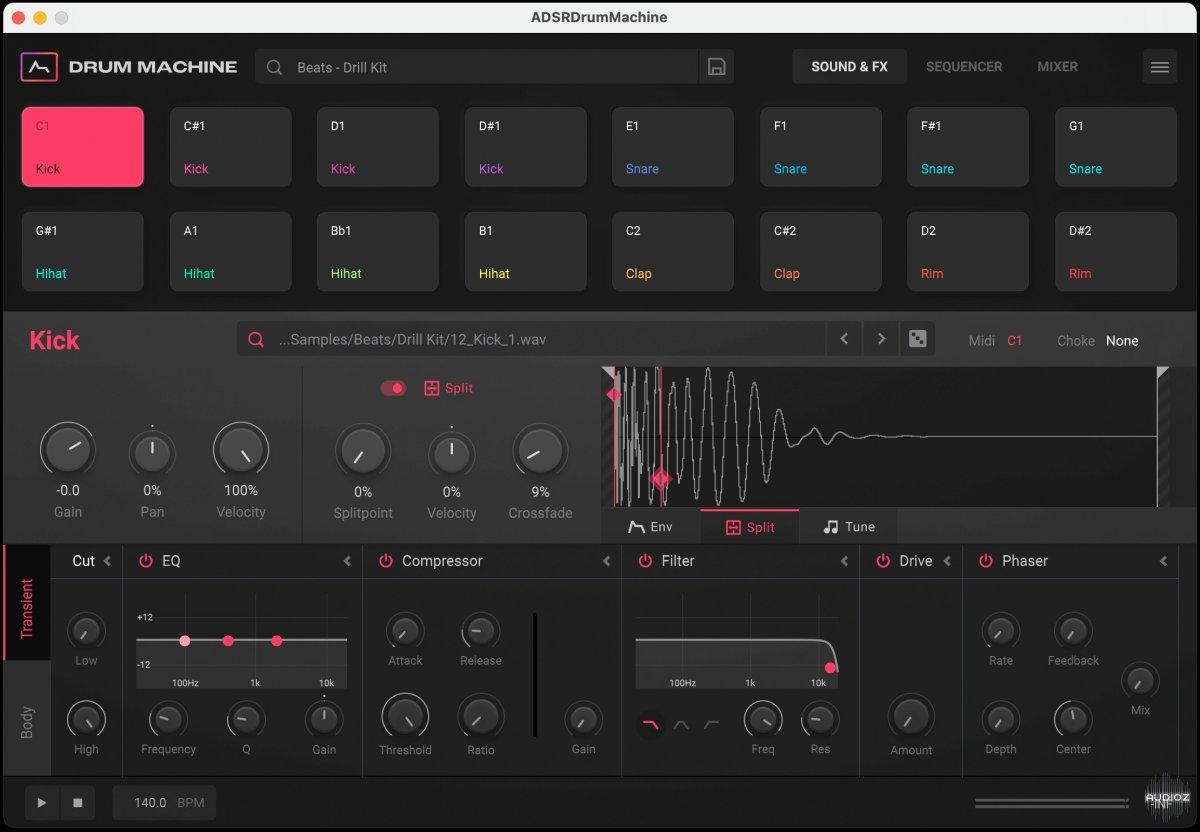Change the Midi C1 note value
Viewport: 1200px width, 832px height.
pyautogui.click(x=1014, y=341)
